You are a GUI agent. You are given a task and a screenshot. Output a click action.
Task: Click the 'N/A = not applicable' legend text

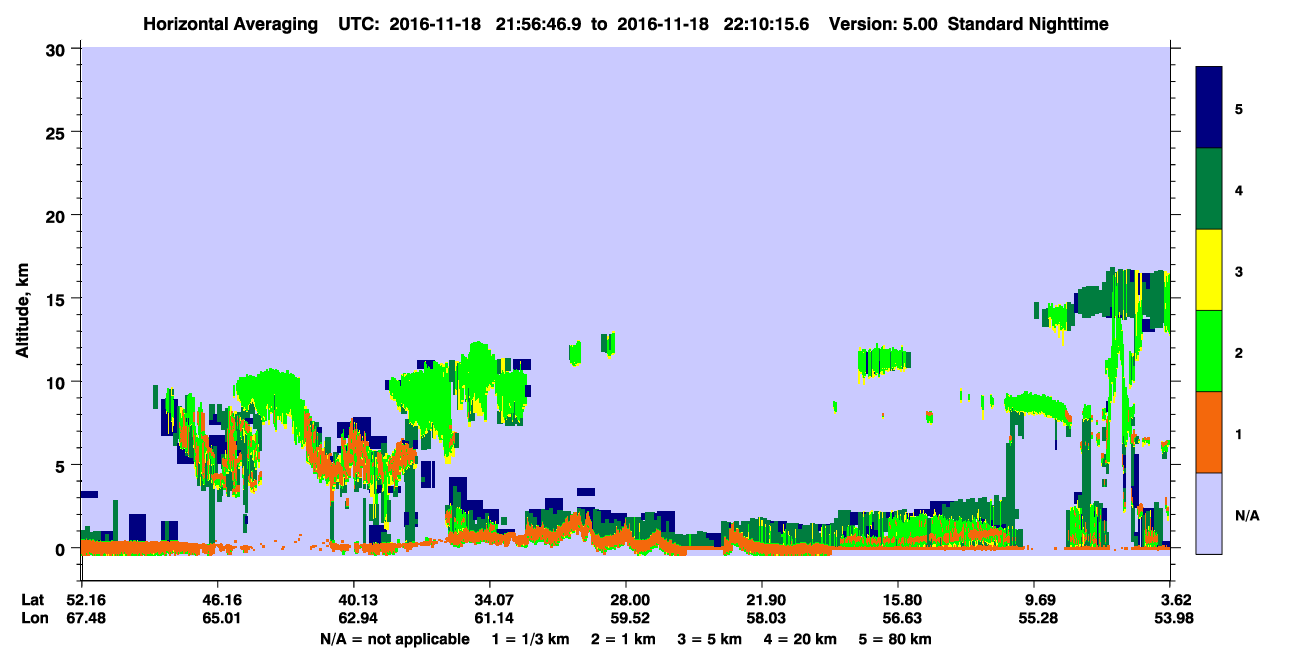(x=395, y=639)
